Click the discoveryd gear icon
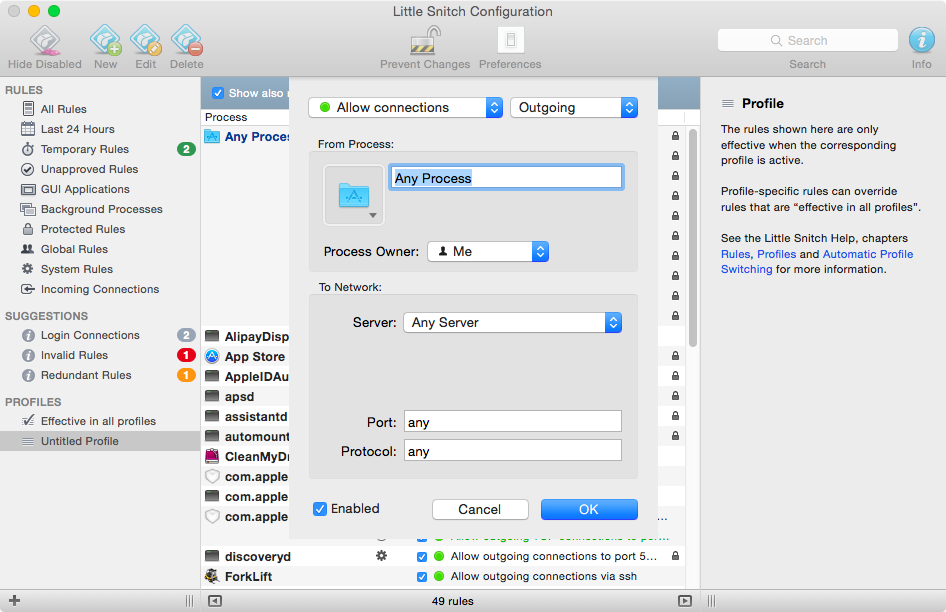 pyautogui.click(x=381, y=556)
